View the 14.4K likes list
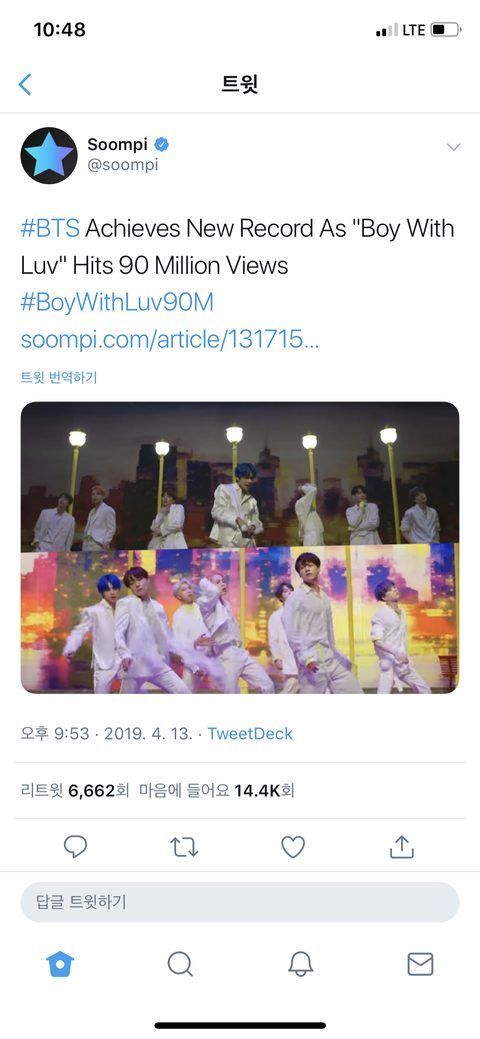Viewport: 480px width, 1039px height. [217, 791]
